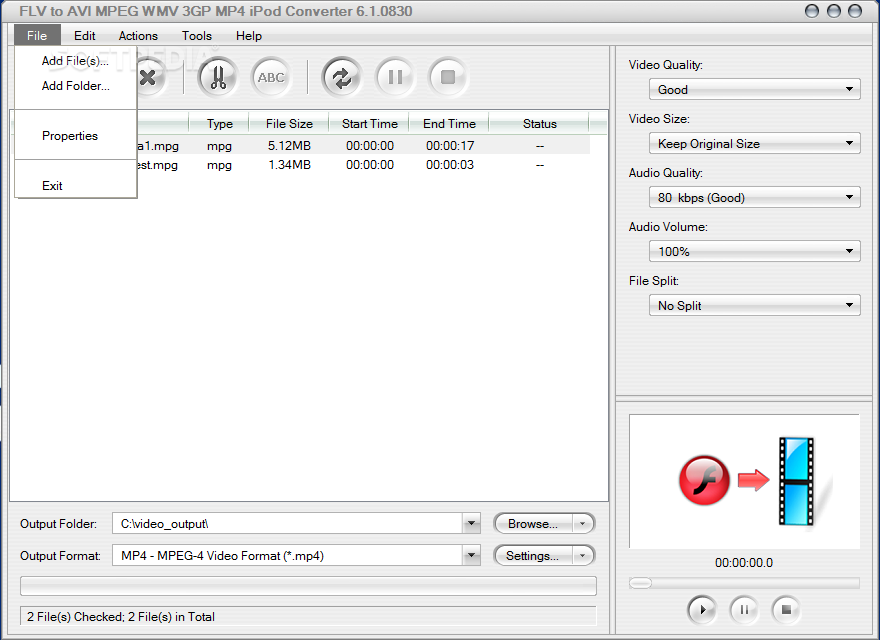Click the Browse... button

(533, 523)
